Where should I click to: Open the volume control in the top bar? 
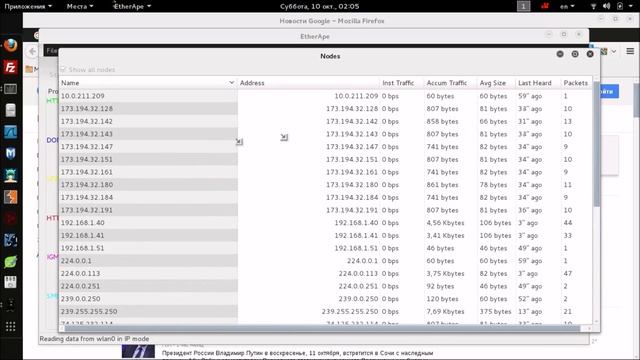pos(607,6)
